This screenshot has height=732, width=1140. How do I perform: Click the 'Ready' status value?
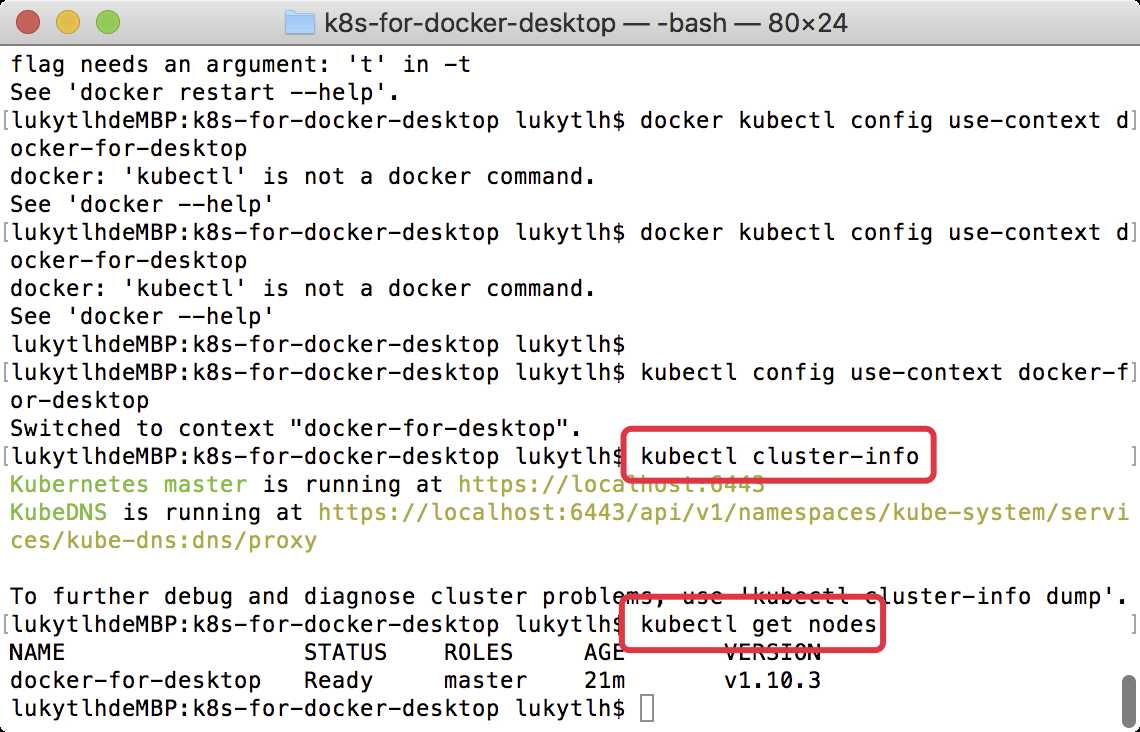tap(338, 681)
